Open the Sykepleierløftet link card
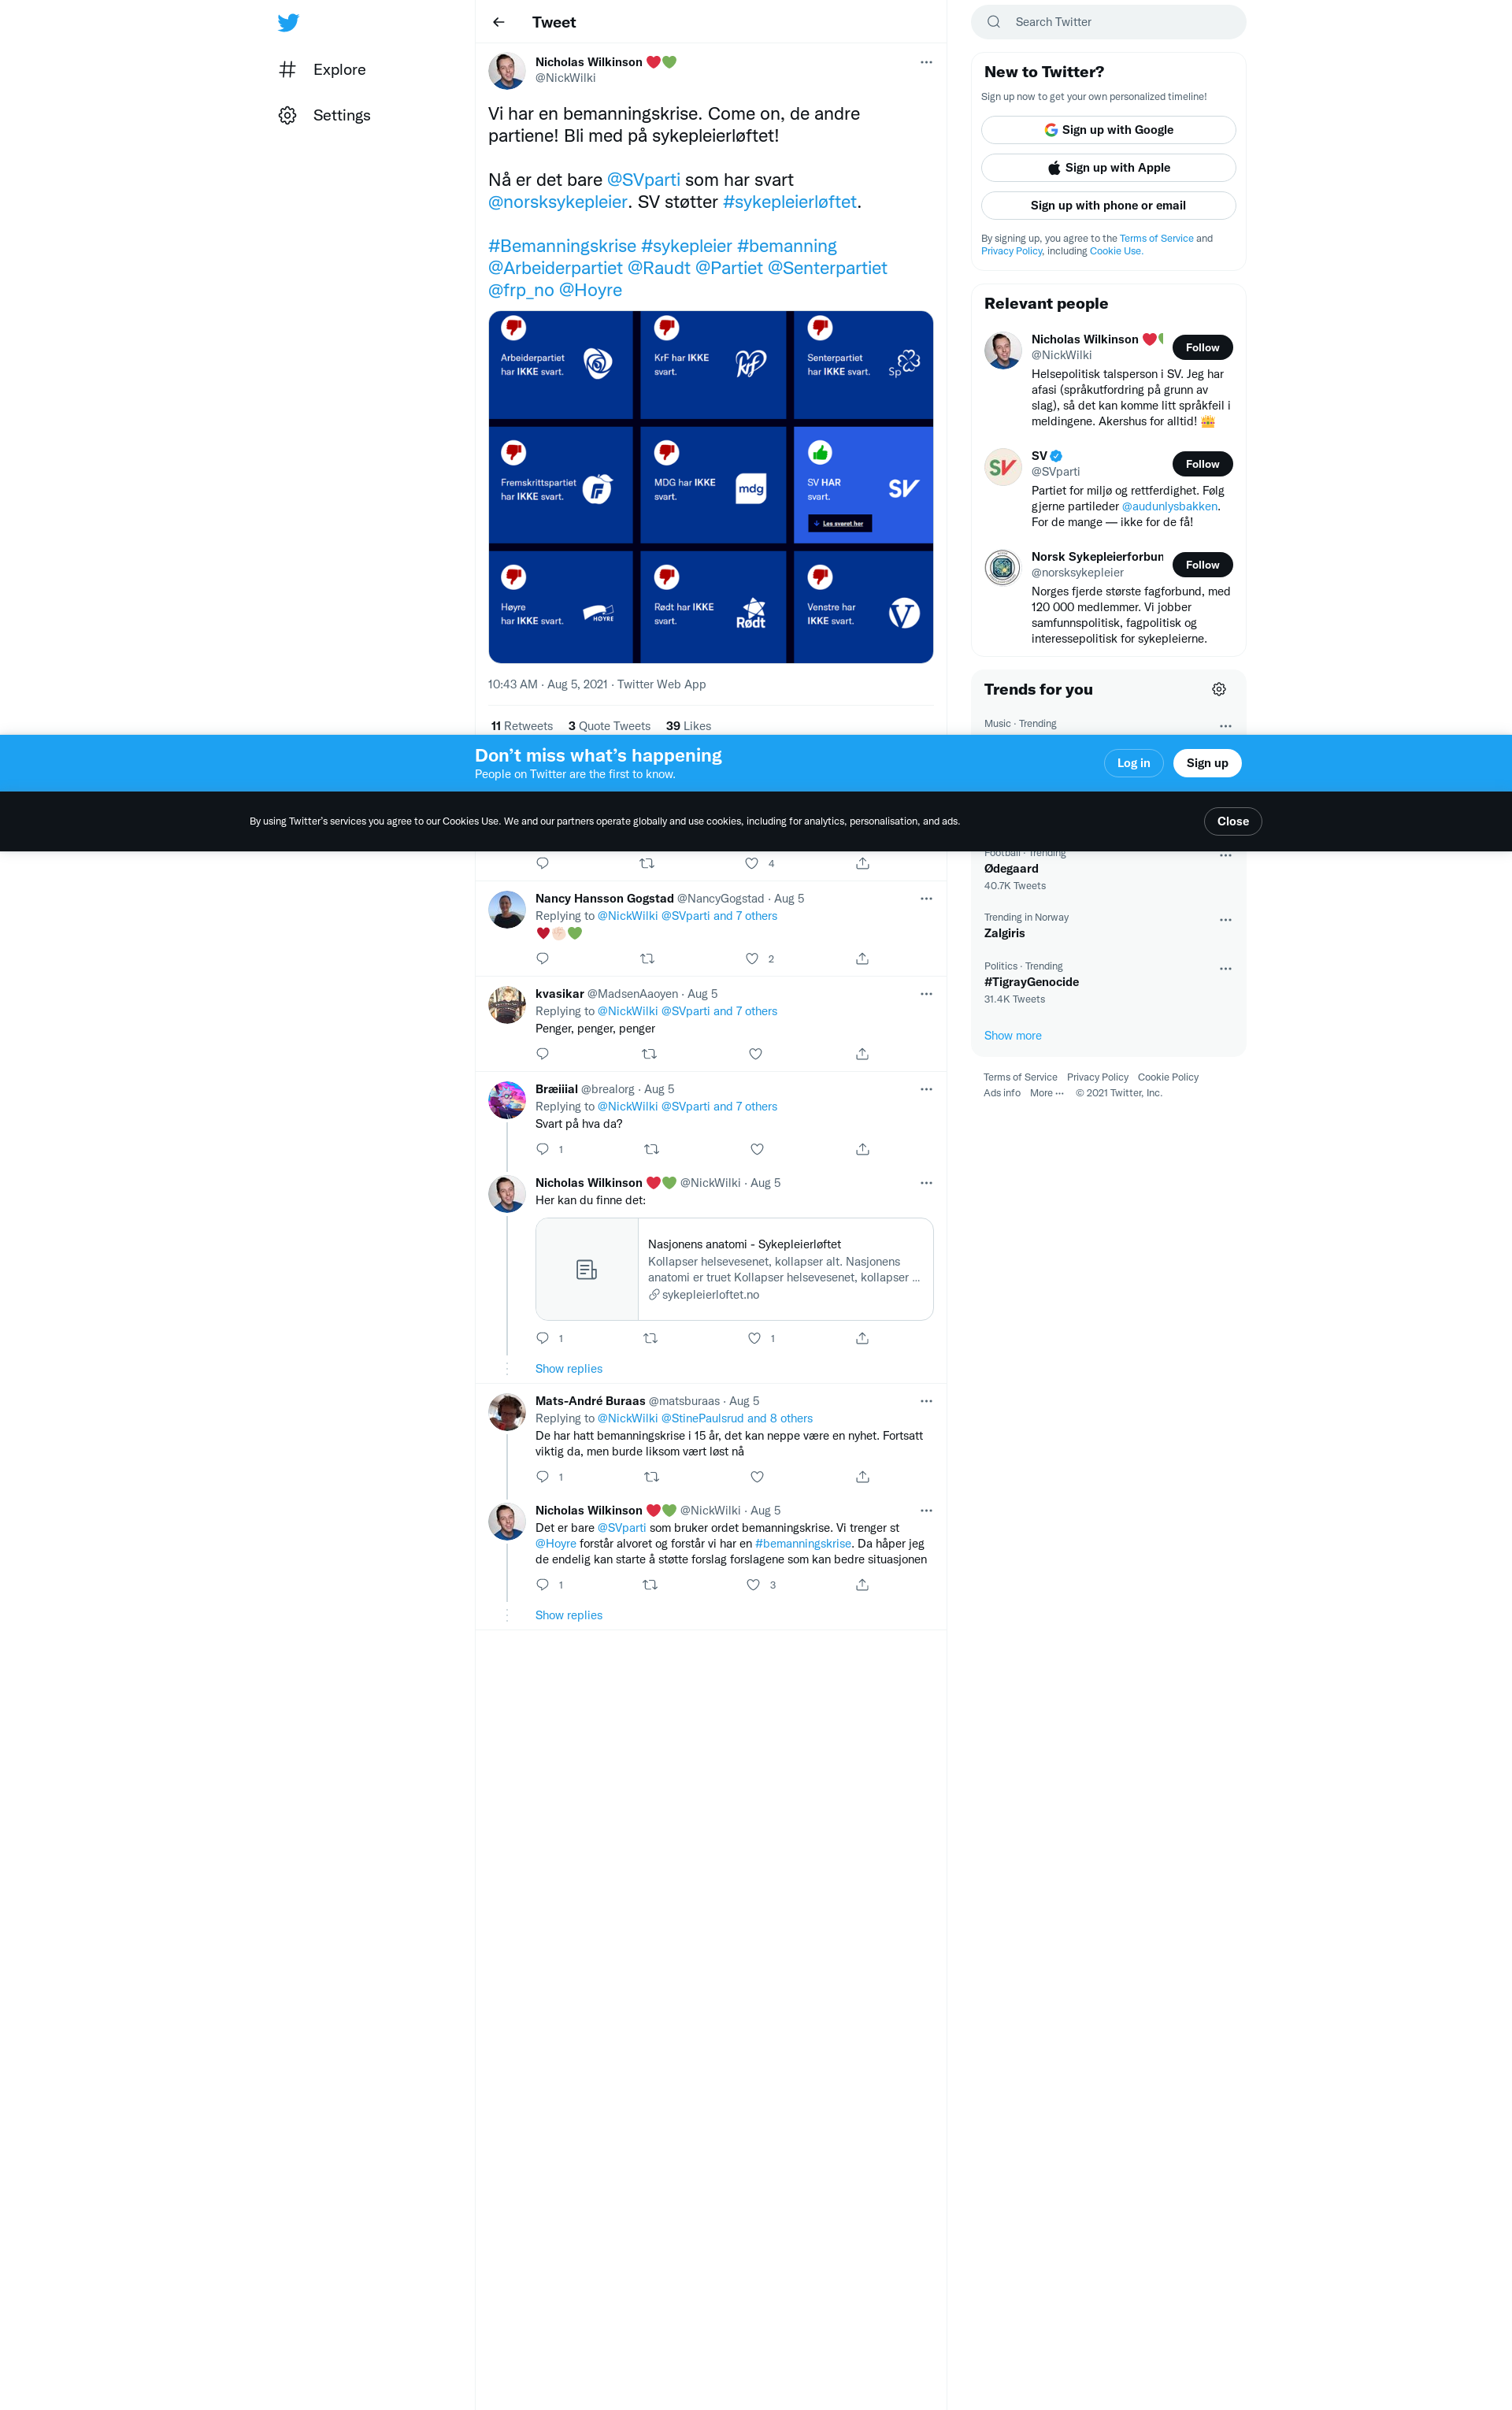The width and height of the screenshot is (1512, 2410). [x=734, y=1268]
